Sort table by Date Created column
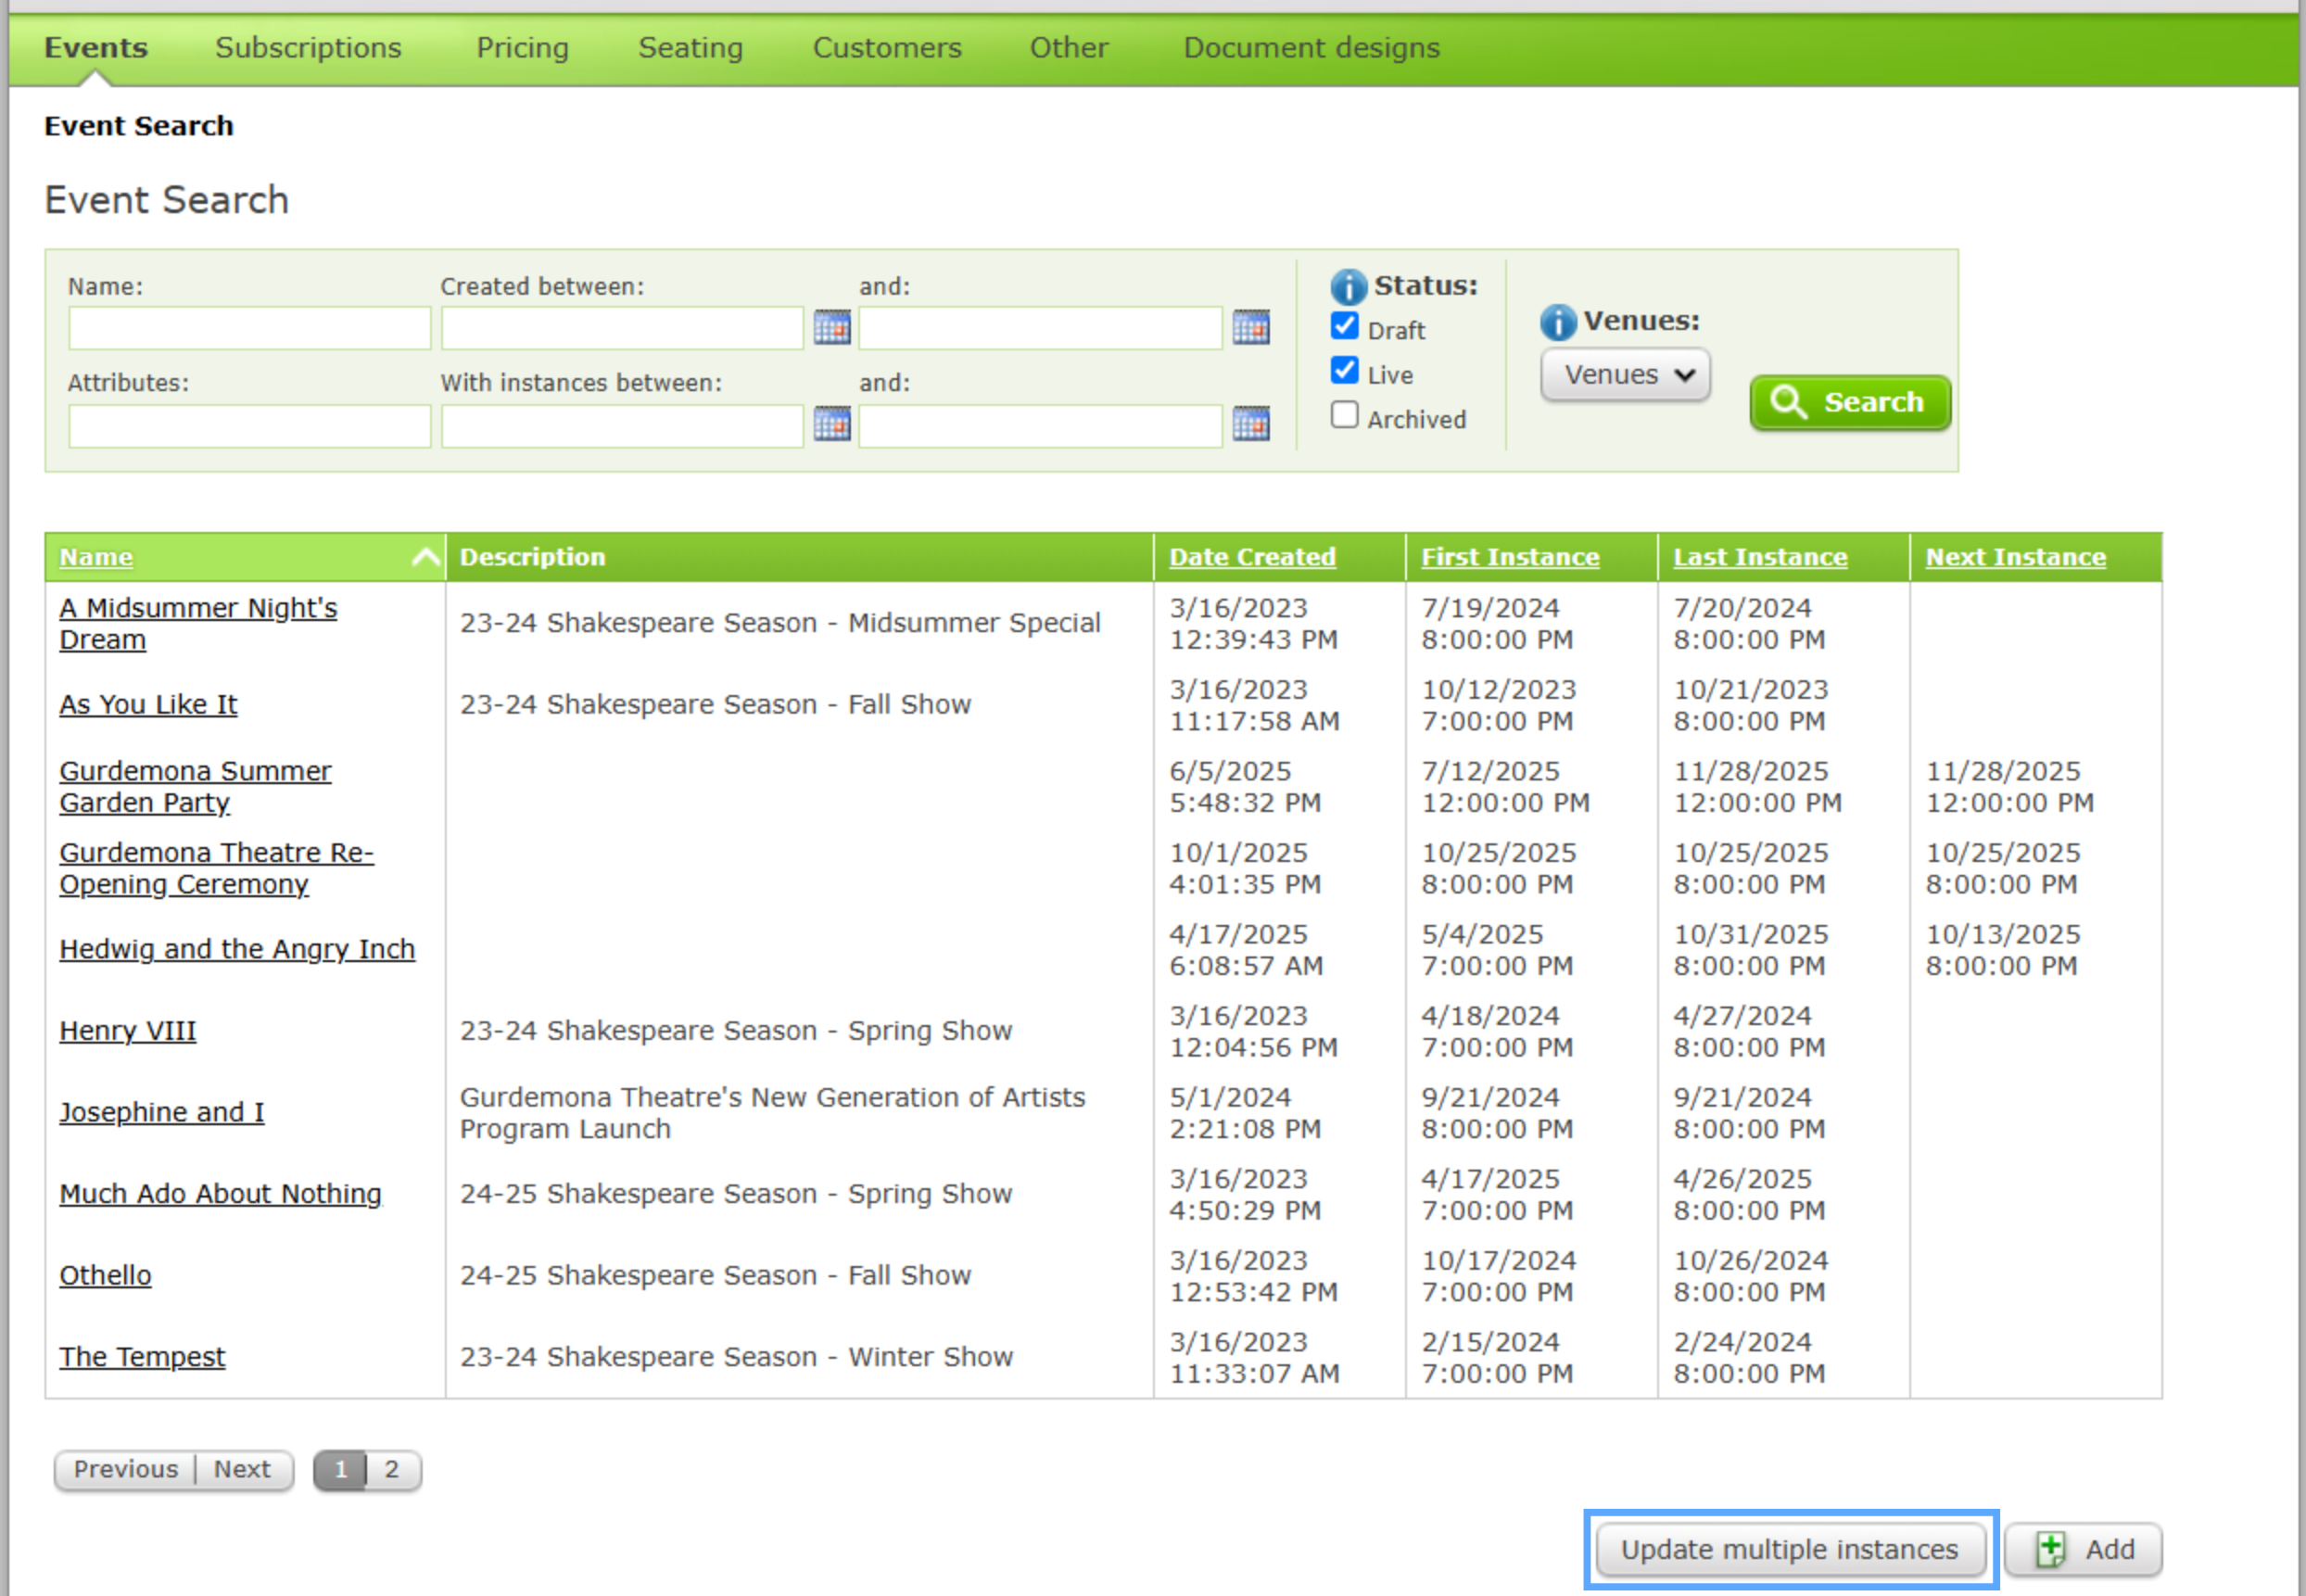The width and height of the screenshot is (2306, 1596). 1251,557
